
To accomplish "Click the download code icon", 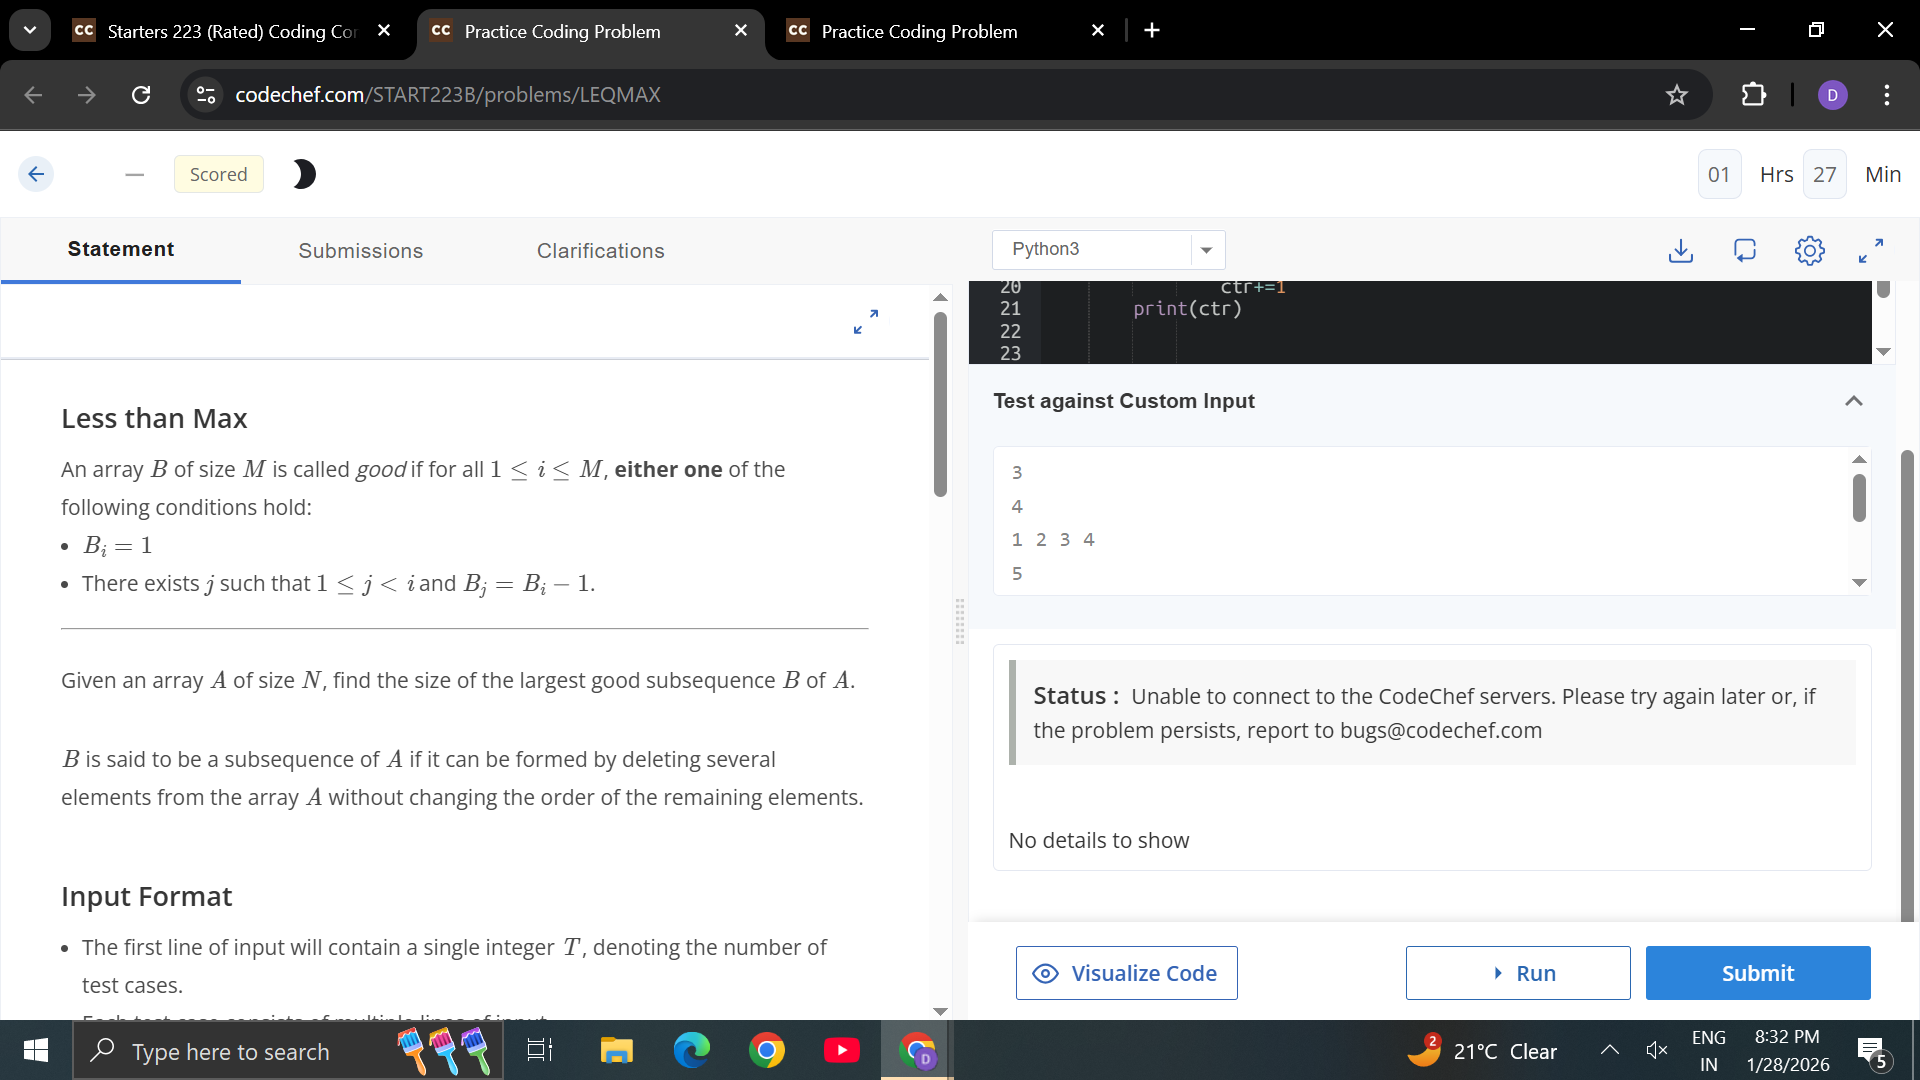I will click(x=1681, y=250).
